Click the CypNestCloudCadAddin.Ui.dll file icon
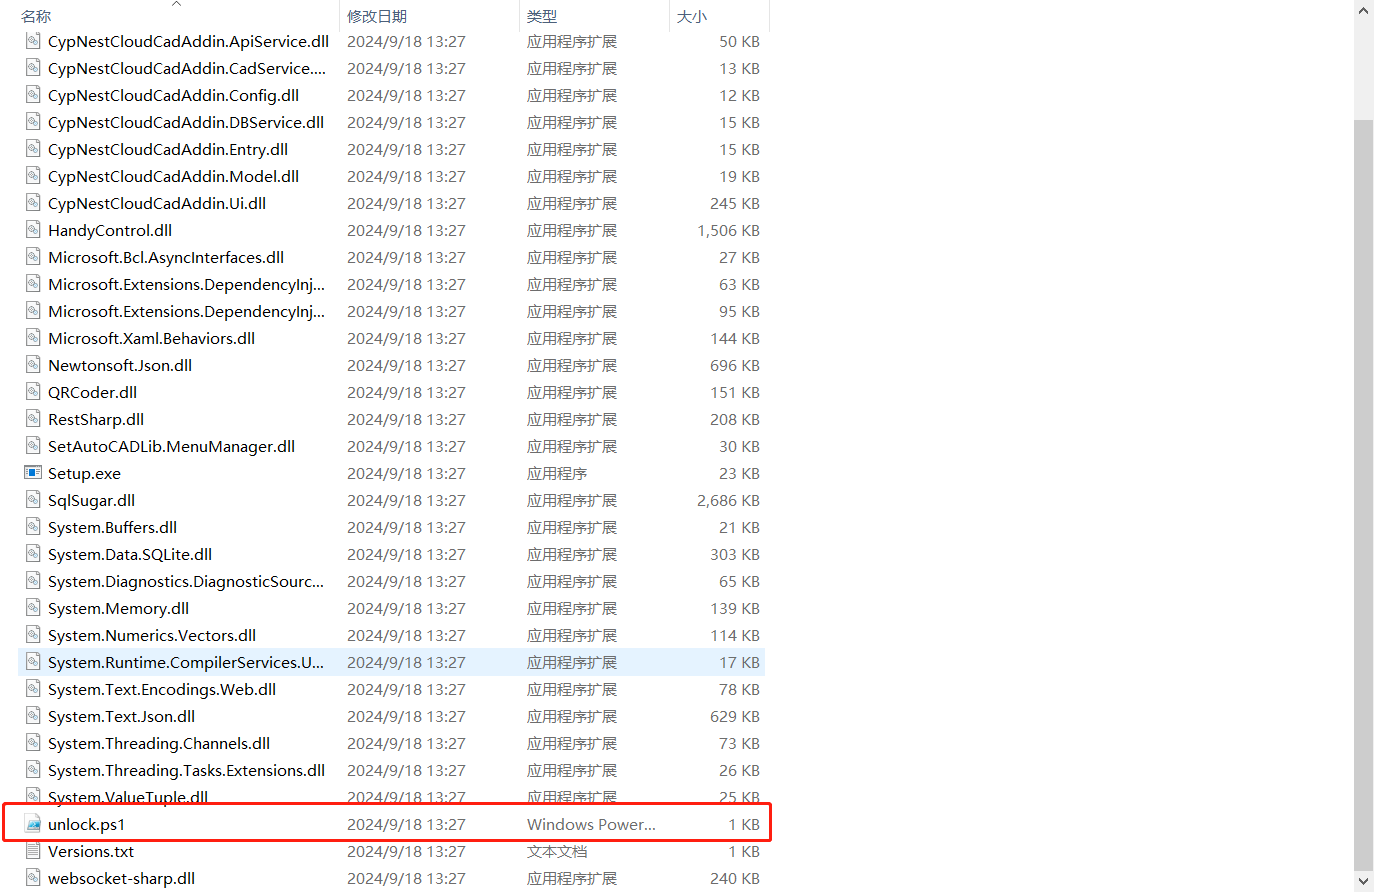This screenshot has height=892, width=1374. pyautogui.click(x=33, y=203)
